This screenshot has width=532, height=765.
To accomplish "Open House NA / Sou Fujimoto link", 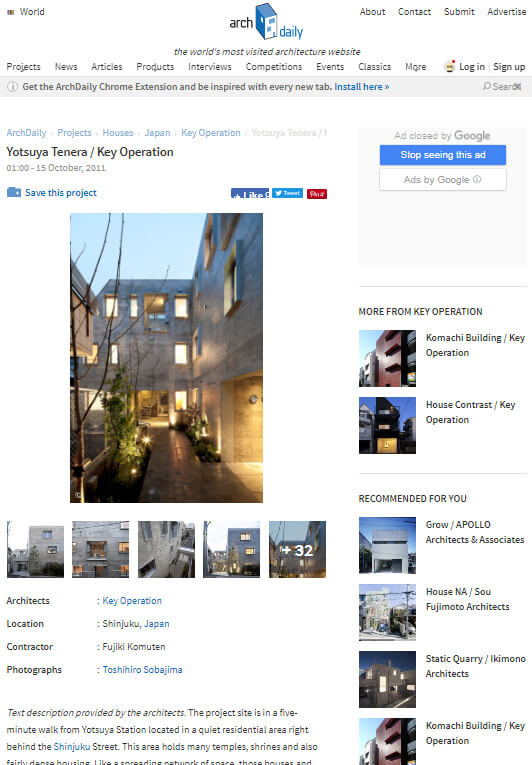I will [467, 599].
